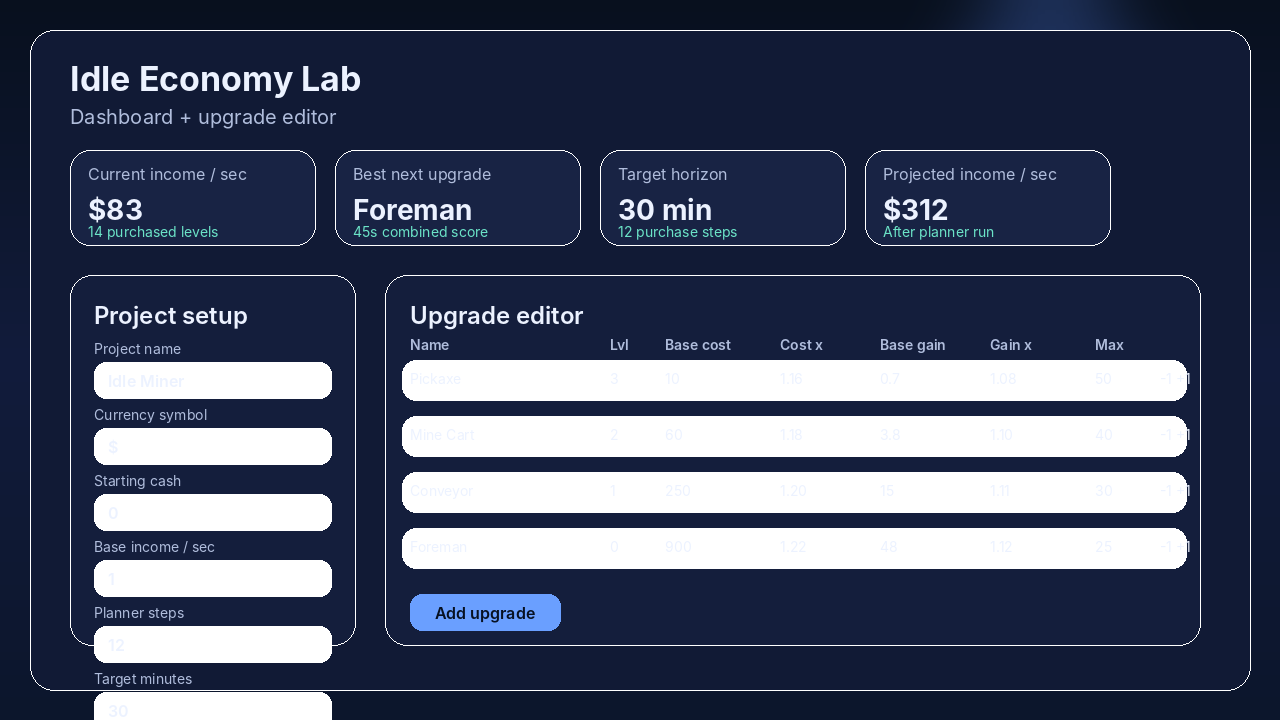1280x720 pixels.
Task: Edit the Base income / sec field
Action: (213, 579)
